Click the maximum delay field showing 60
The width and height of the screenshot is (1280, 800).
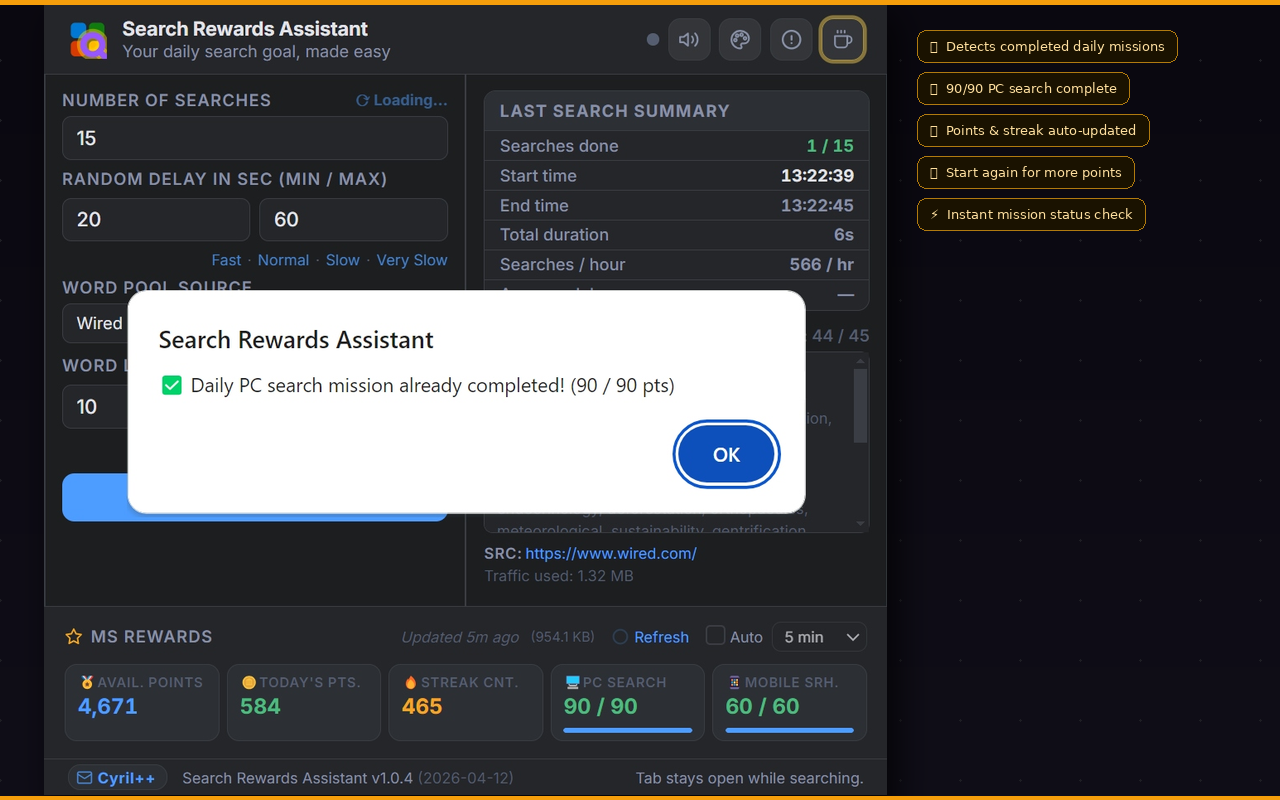pyautogui.click(x=353, y=219)
